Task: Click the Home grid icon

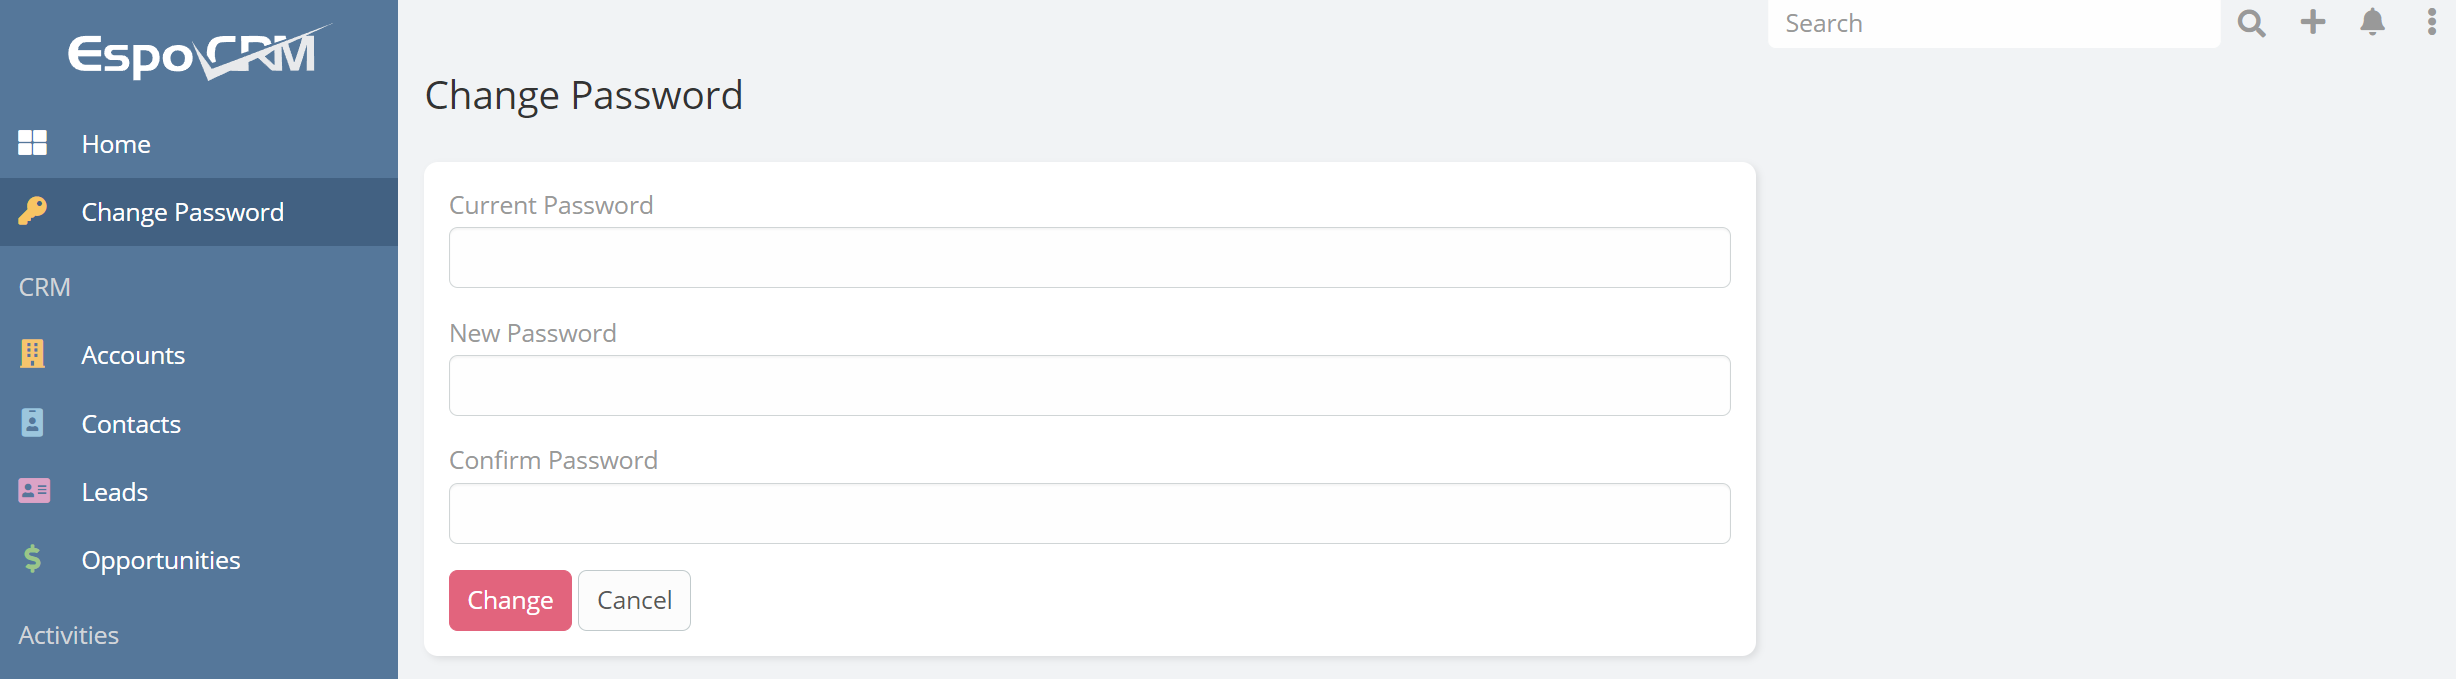Action: [x=32, y=143]
